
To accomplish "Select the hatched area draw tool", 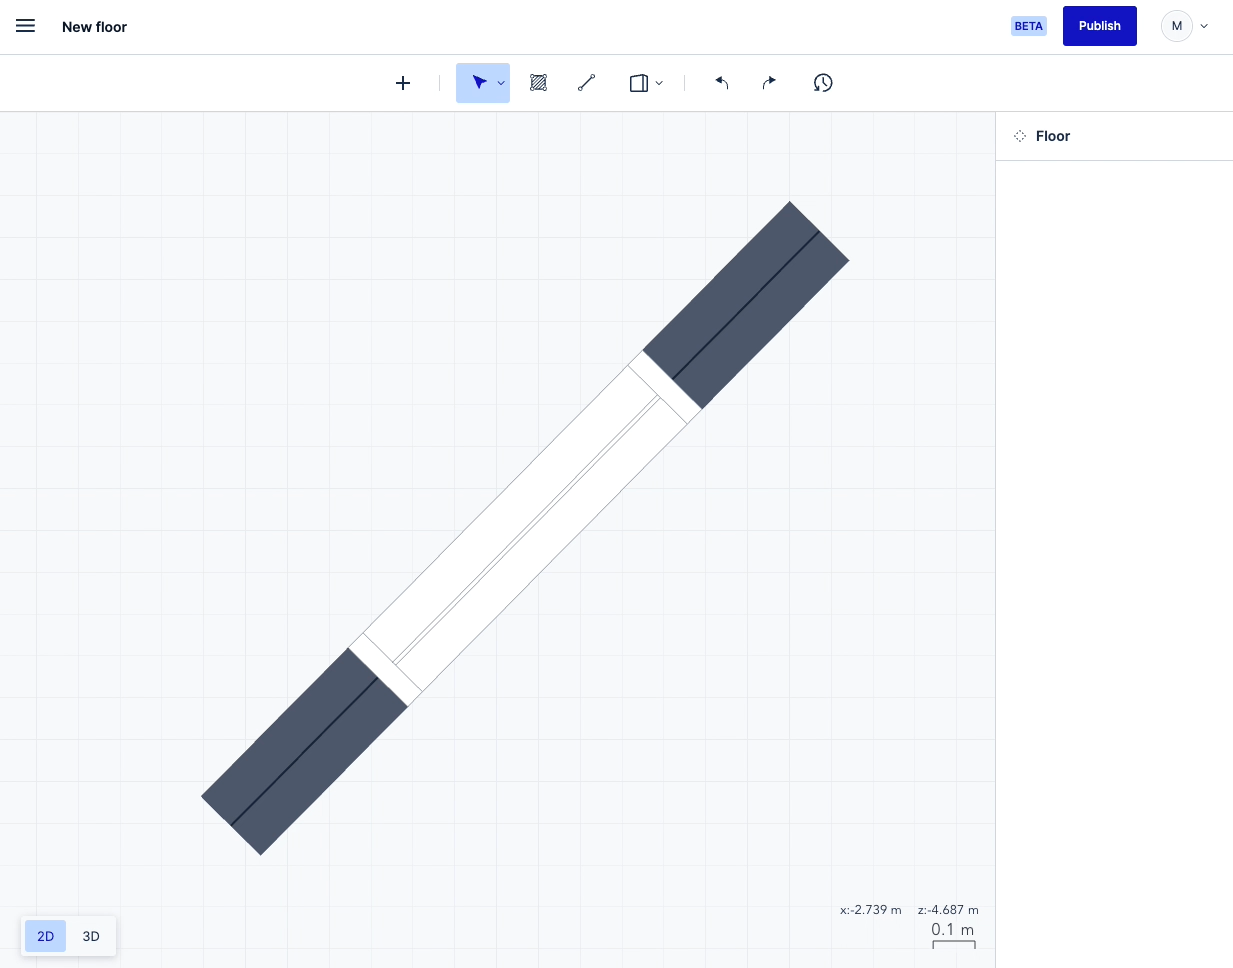I will click(x=538, y=83).
